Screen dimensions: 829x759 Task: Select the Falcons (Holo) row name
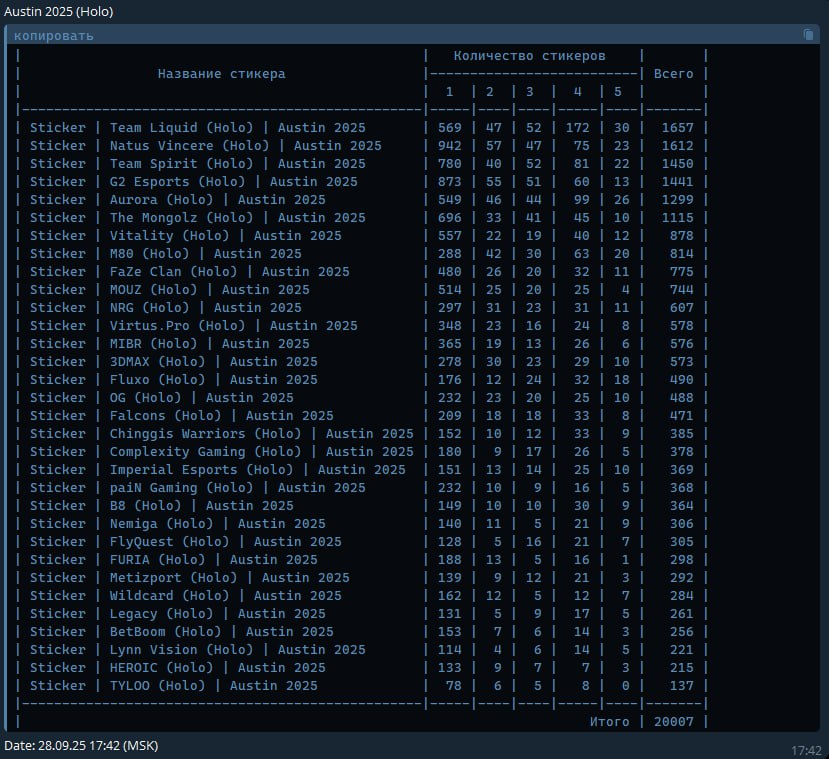pyautogui.click(x=181, y=415)
